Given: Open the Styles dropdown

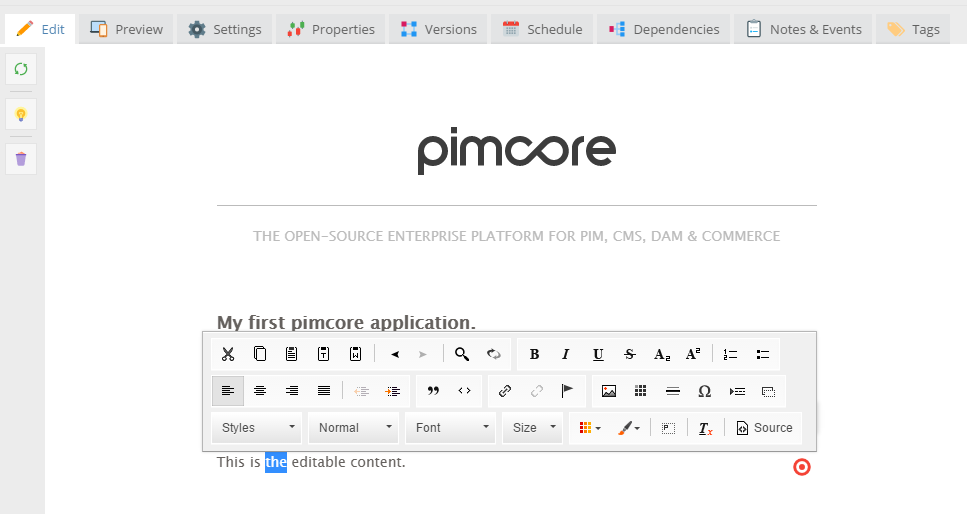Looking at the screenshot, I should tap(258, 428).
